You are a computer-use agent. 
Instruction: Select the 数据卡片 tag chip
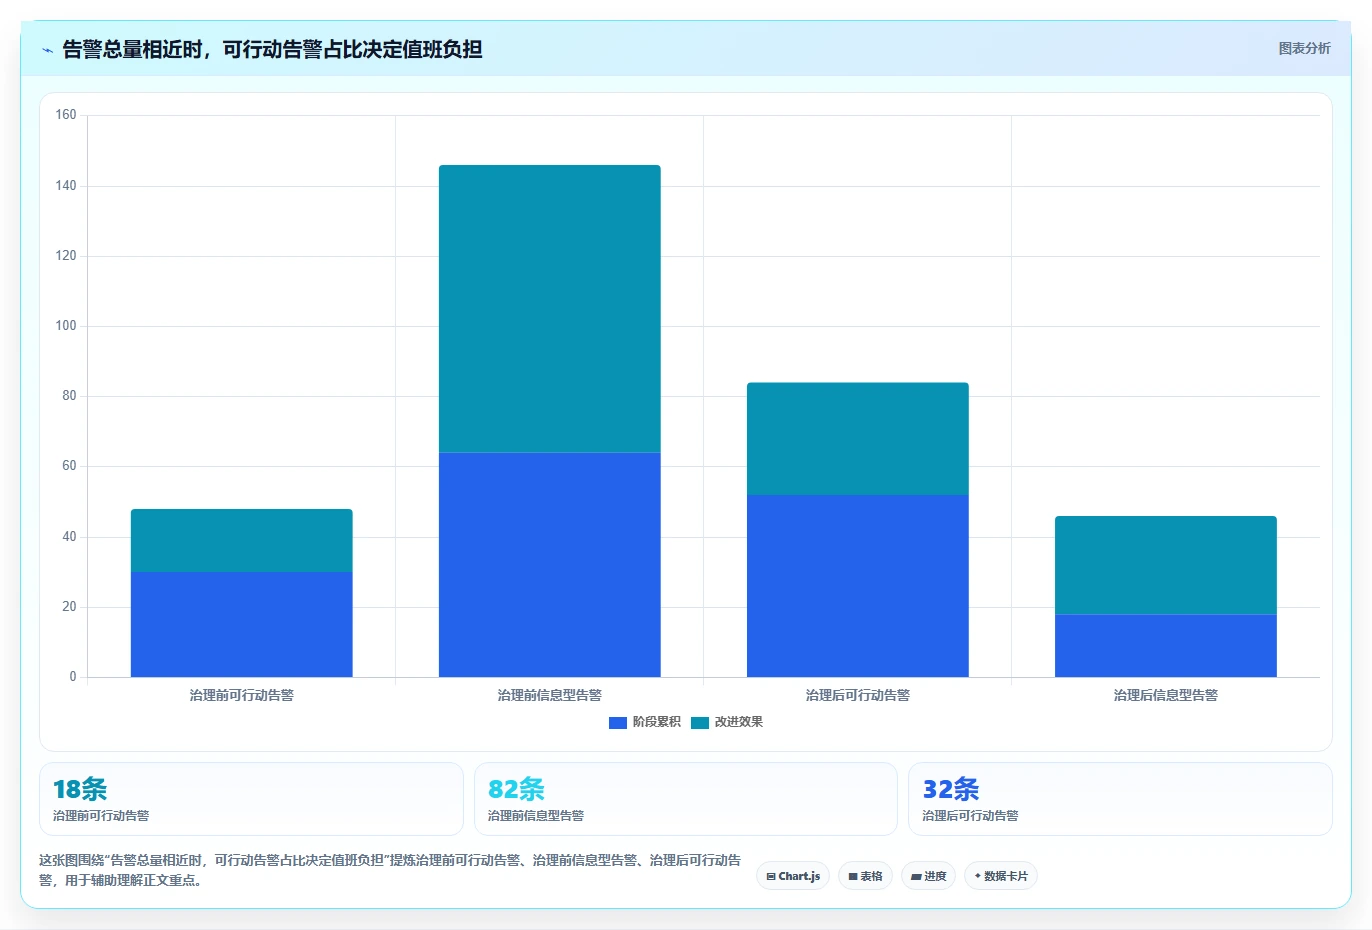point(1001,876)
